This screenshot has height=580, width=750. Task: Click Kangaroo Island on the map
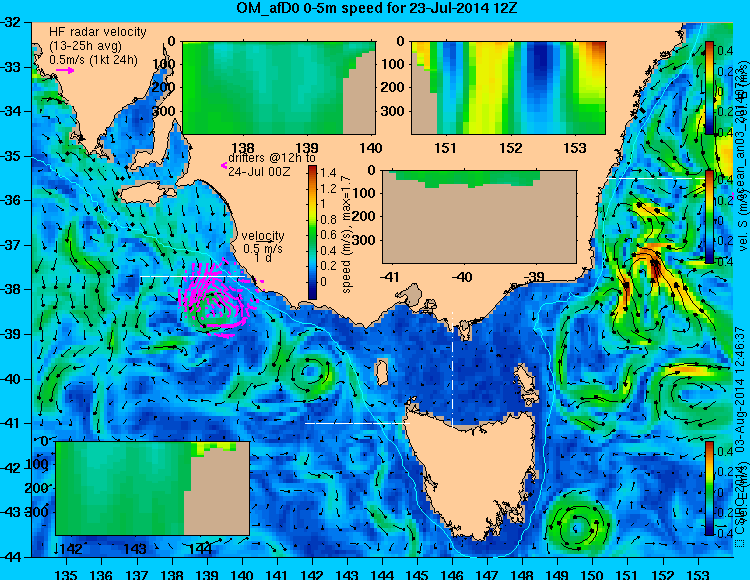pyautogui.click(x=146, y=192)
